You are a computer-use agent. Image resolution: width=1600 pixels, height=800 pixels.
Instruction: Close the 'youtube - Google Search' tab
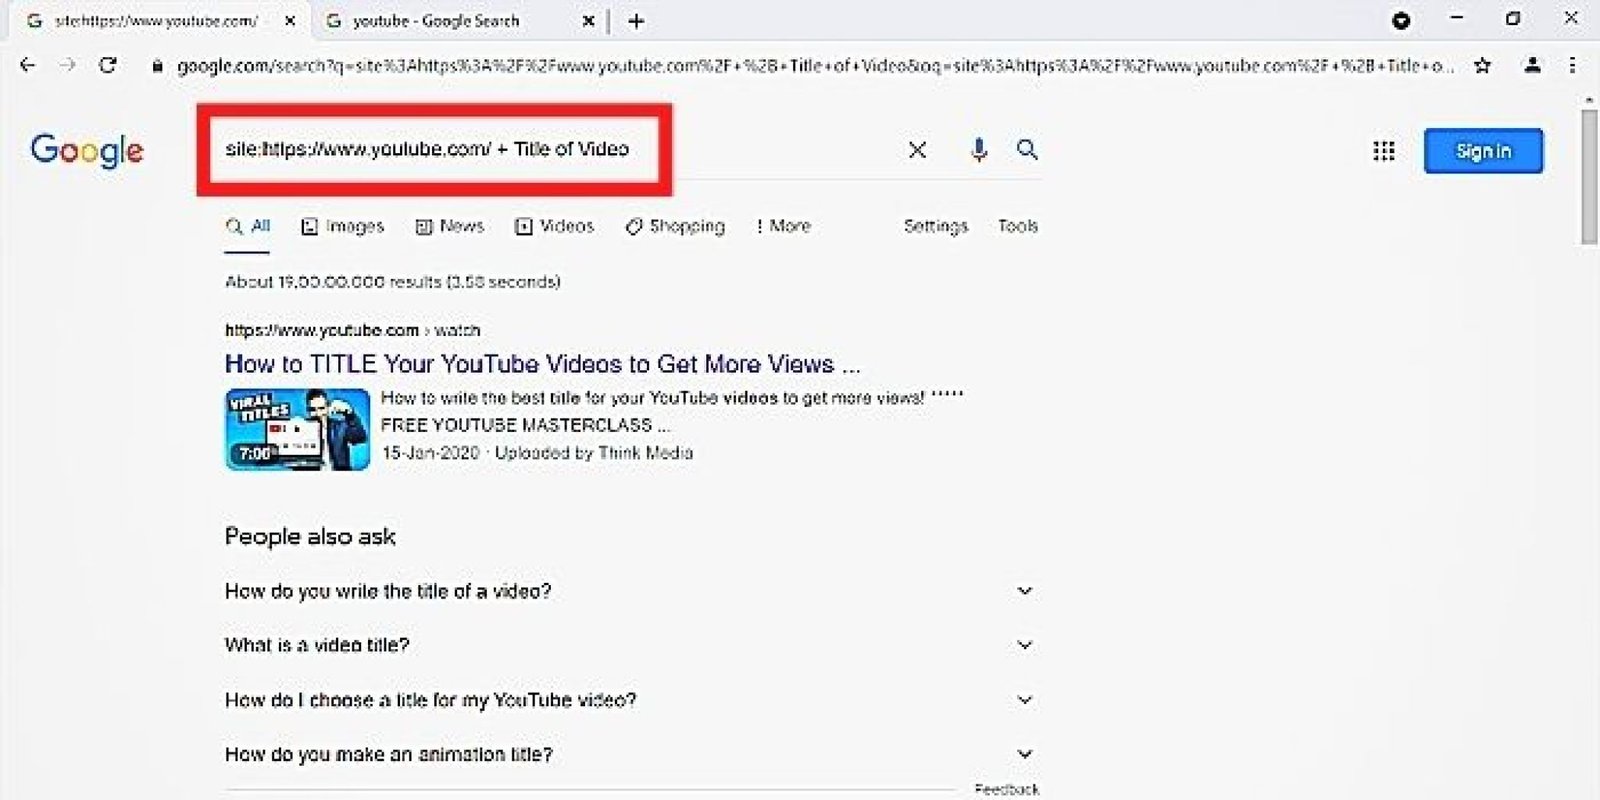click(x=588, y=21)
